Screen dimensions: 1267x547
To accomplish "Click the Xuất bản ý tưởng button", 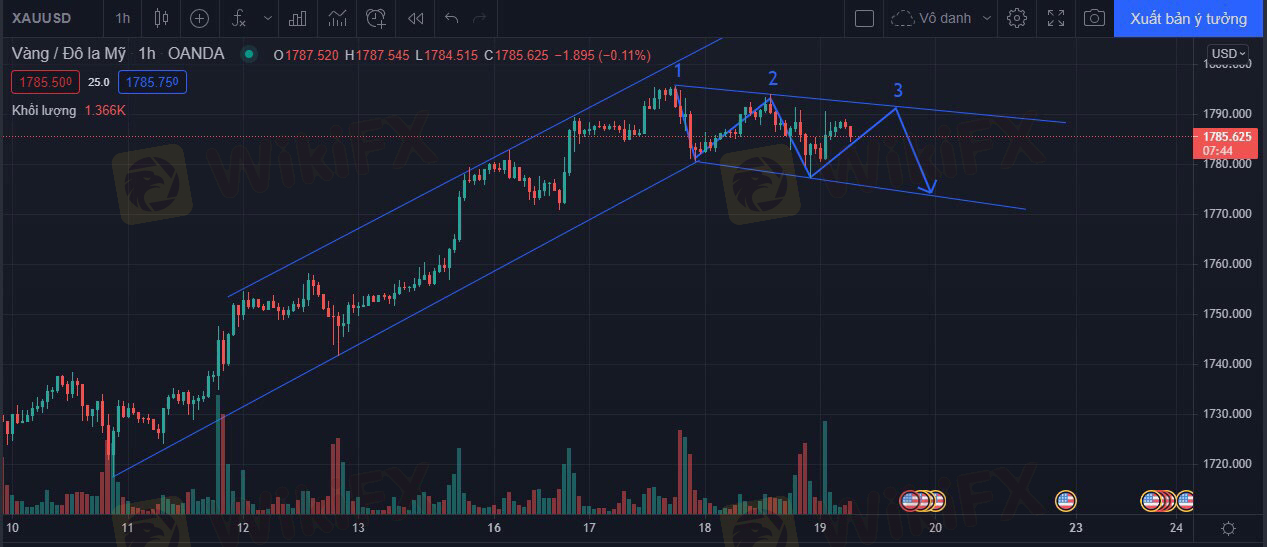I will click(x=1189, y=18).
